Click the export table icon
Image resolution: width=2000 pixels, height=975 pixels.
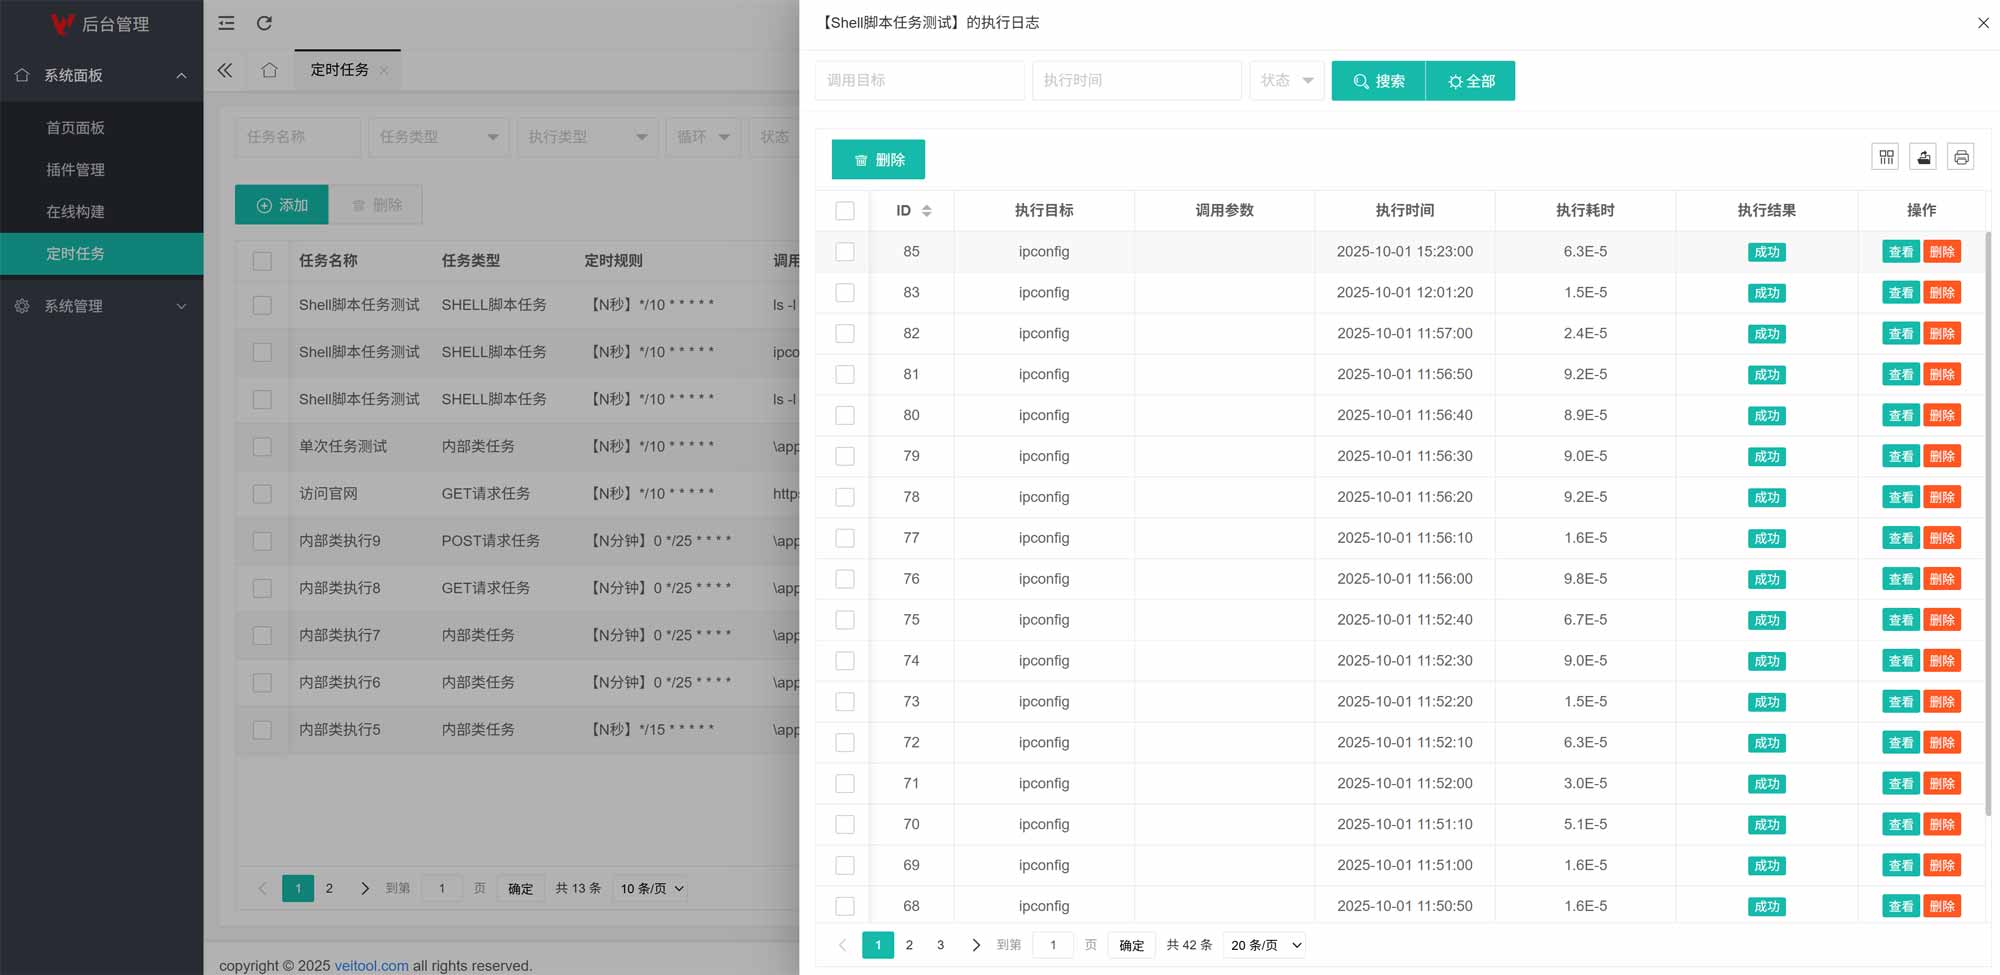[x=1923, y=157]
